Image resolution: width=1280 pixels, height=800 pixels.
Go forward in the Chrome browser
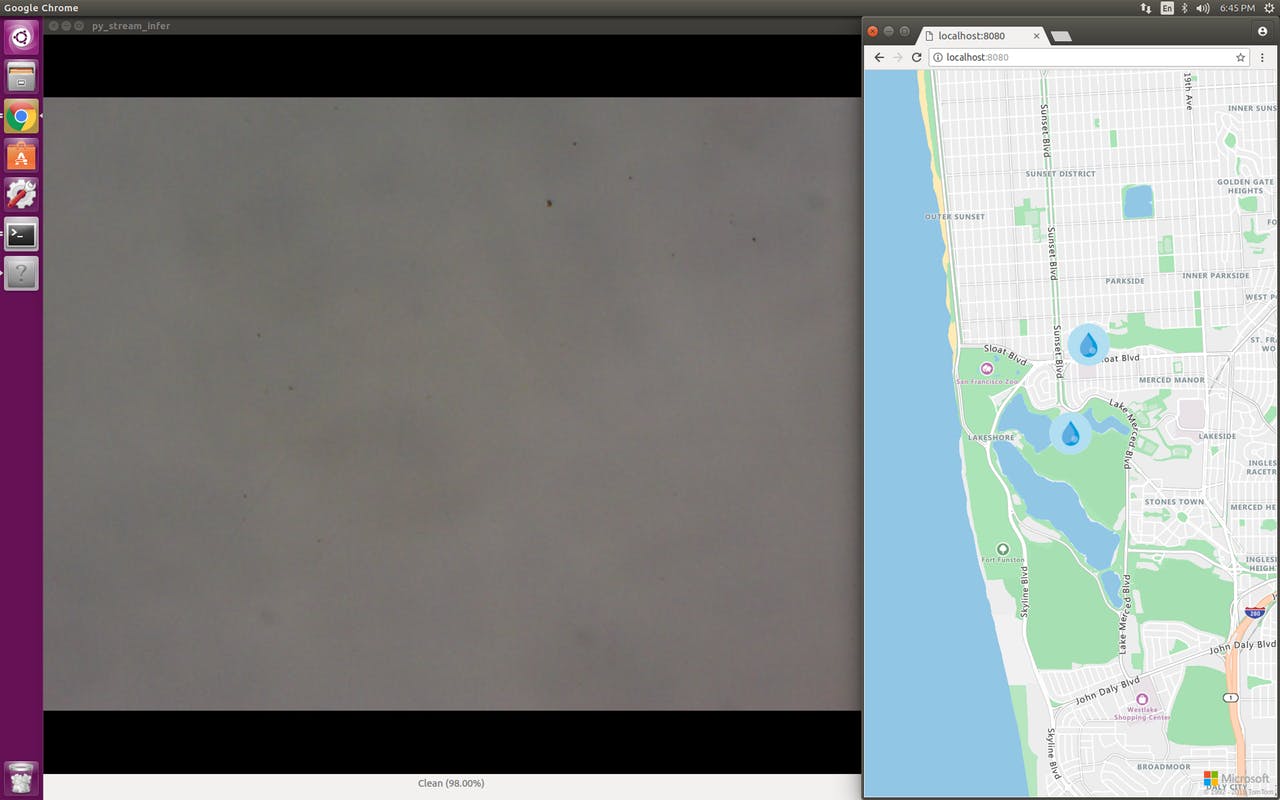tap(898, 57)
